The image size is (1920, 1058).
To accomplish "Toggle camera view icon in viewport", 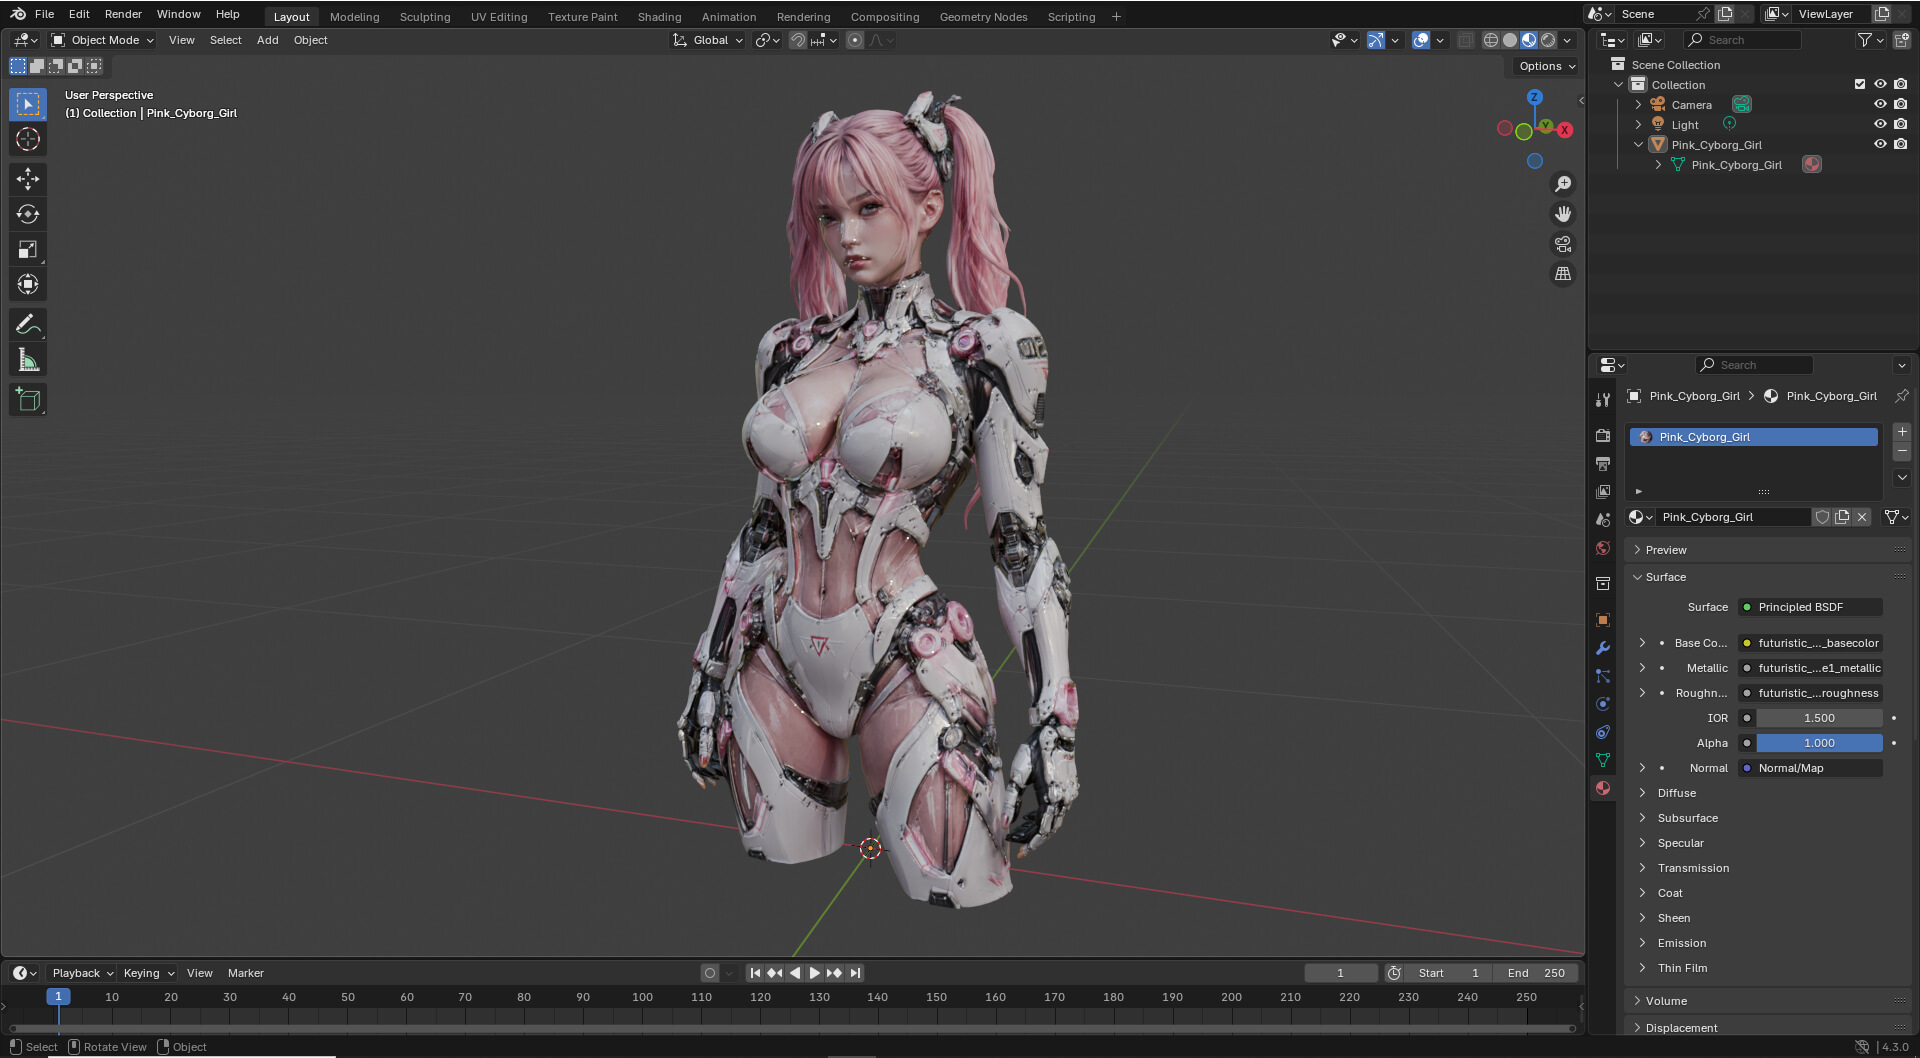I will click(x=1563, y=244).
